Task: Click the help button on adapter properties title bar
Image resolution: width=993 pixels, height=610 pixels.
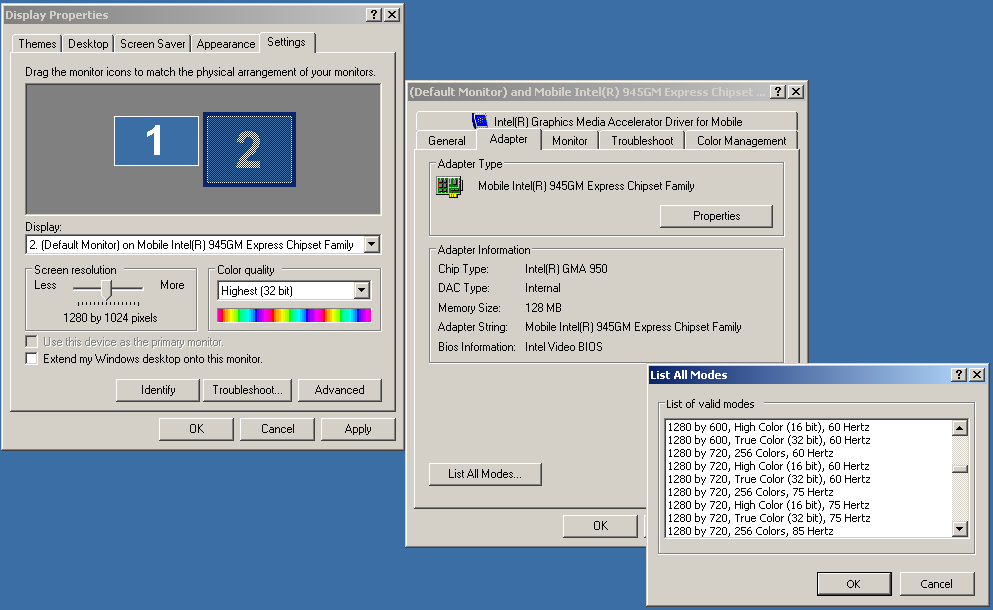Action: (x=778, y=91)
